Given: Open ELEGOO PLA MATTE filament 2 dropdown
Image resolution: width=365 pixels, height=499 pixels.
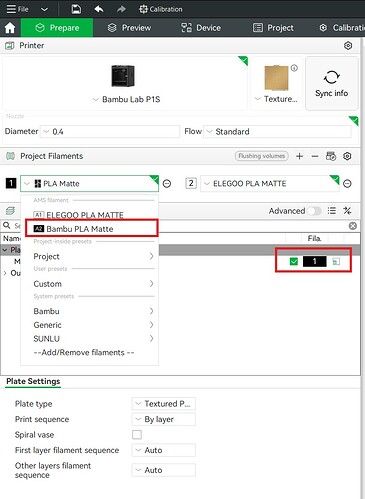Looking at the screenshot, I should click(x=270, y=183).
